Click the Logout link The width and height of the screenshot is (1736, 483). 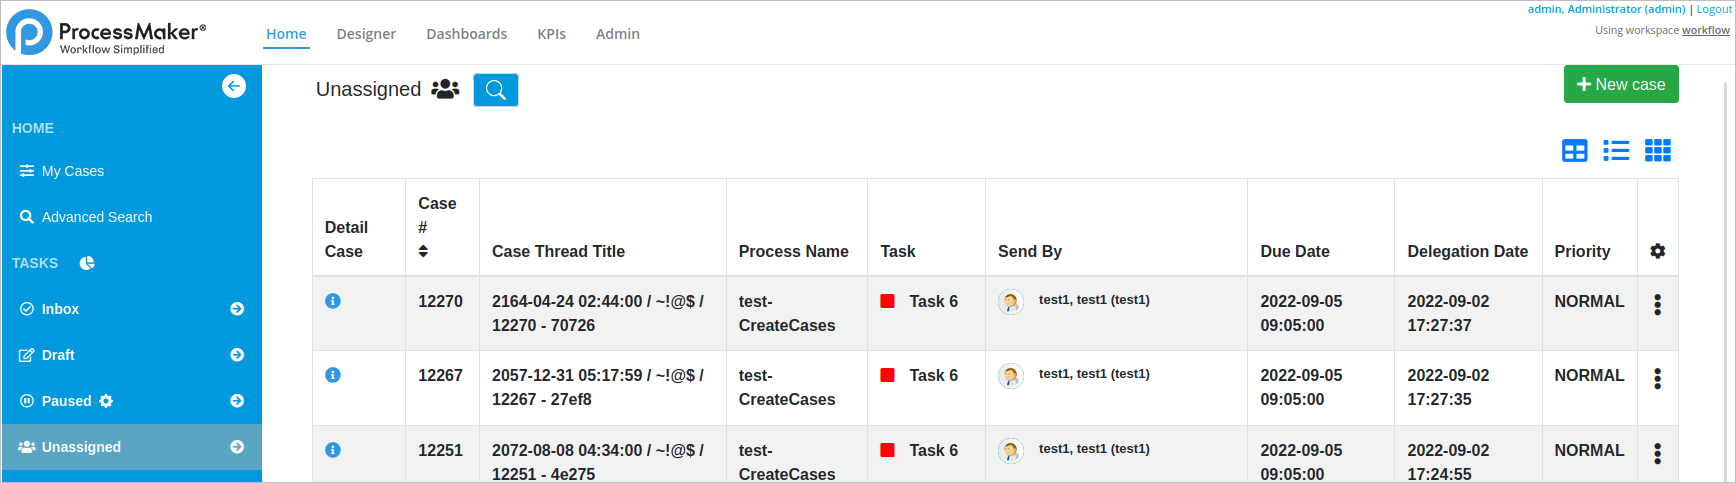[1714, 9]
